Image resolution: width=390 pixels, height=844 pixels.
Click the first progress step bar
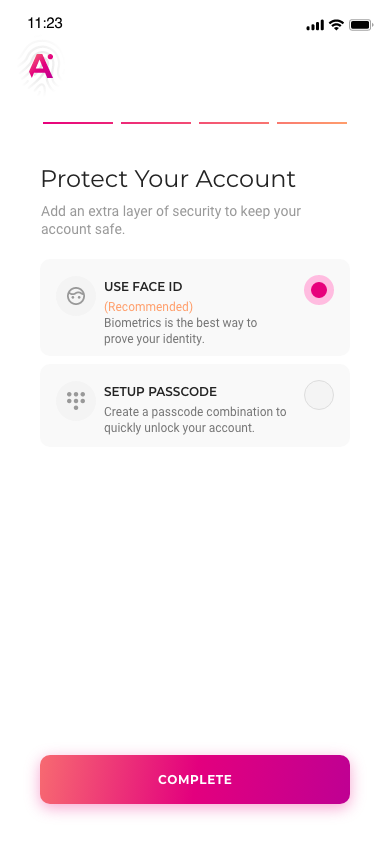pos(78,123)
